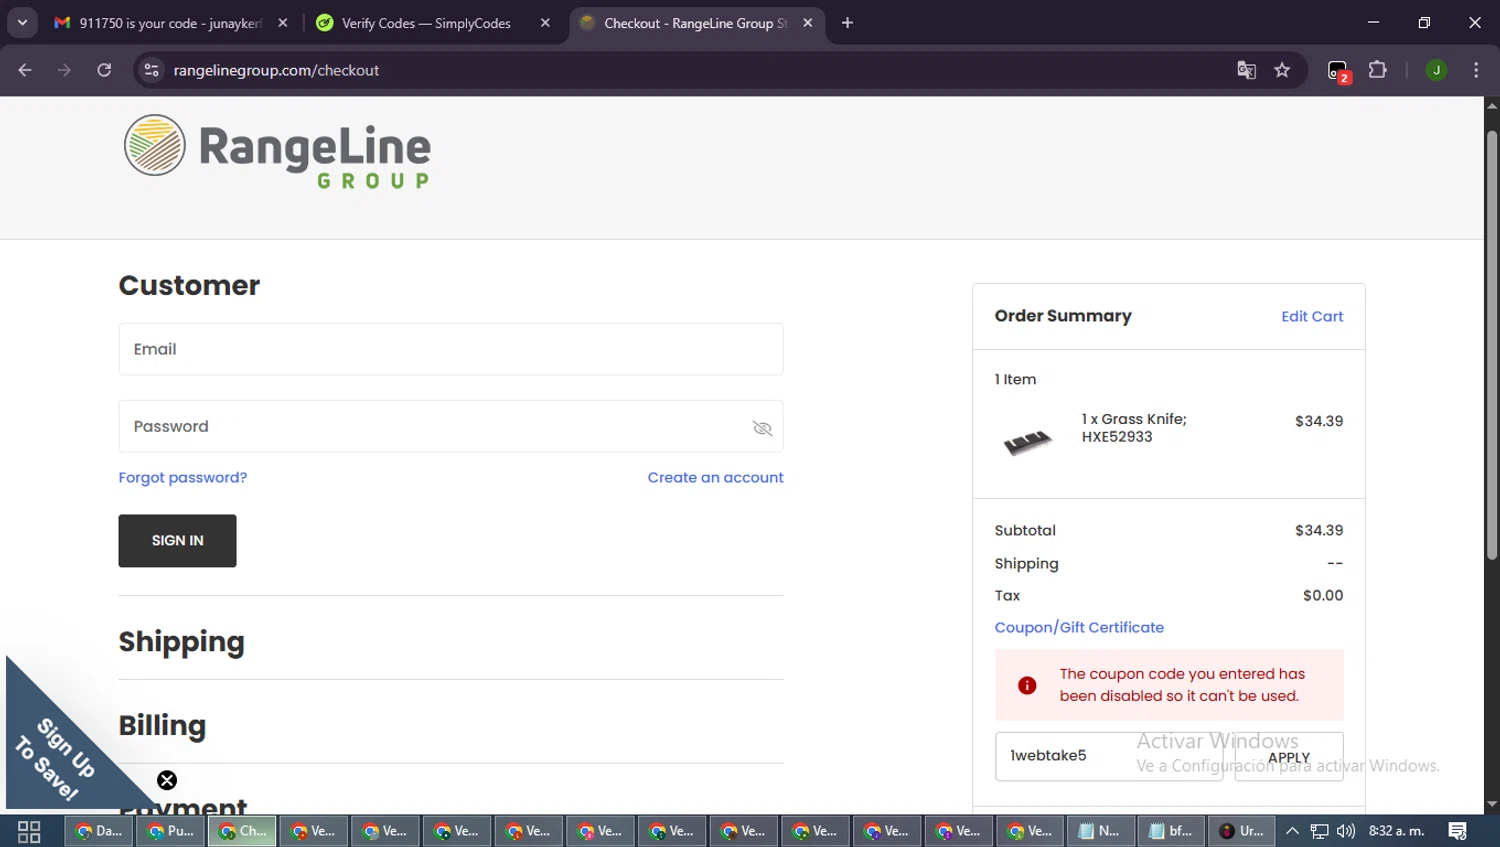The image size is (1500, 847).
Task: Go back to the previous page
Action: [x=25, y=70]
